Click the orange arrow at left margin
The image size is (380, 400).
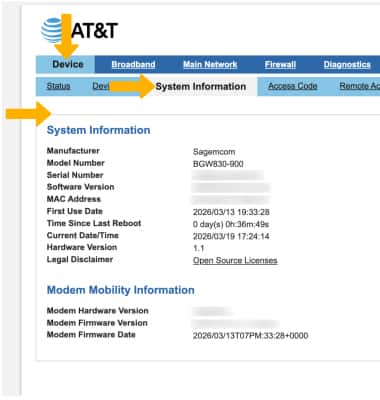28,114
